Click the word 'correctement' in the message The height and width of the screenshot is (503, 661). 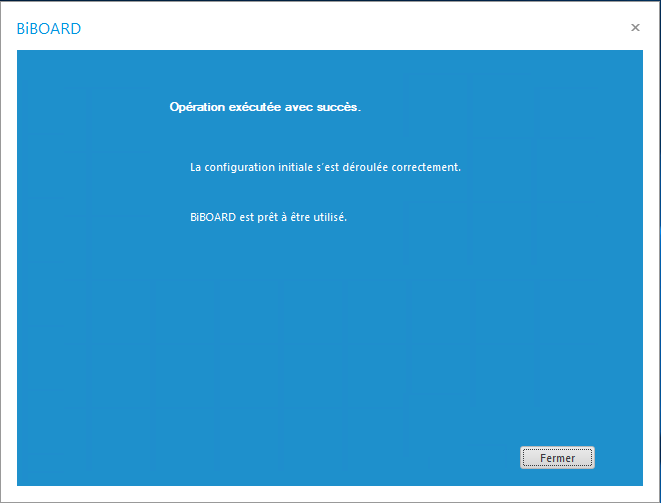[426, 167]
